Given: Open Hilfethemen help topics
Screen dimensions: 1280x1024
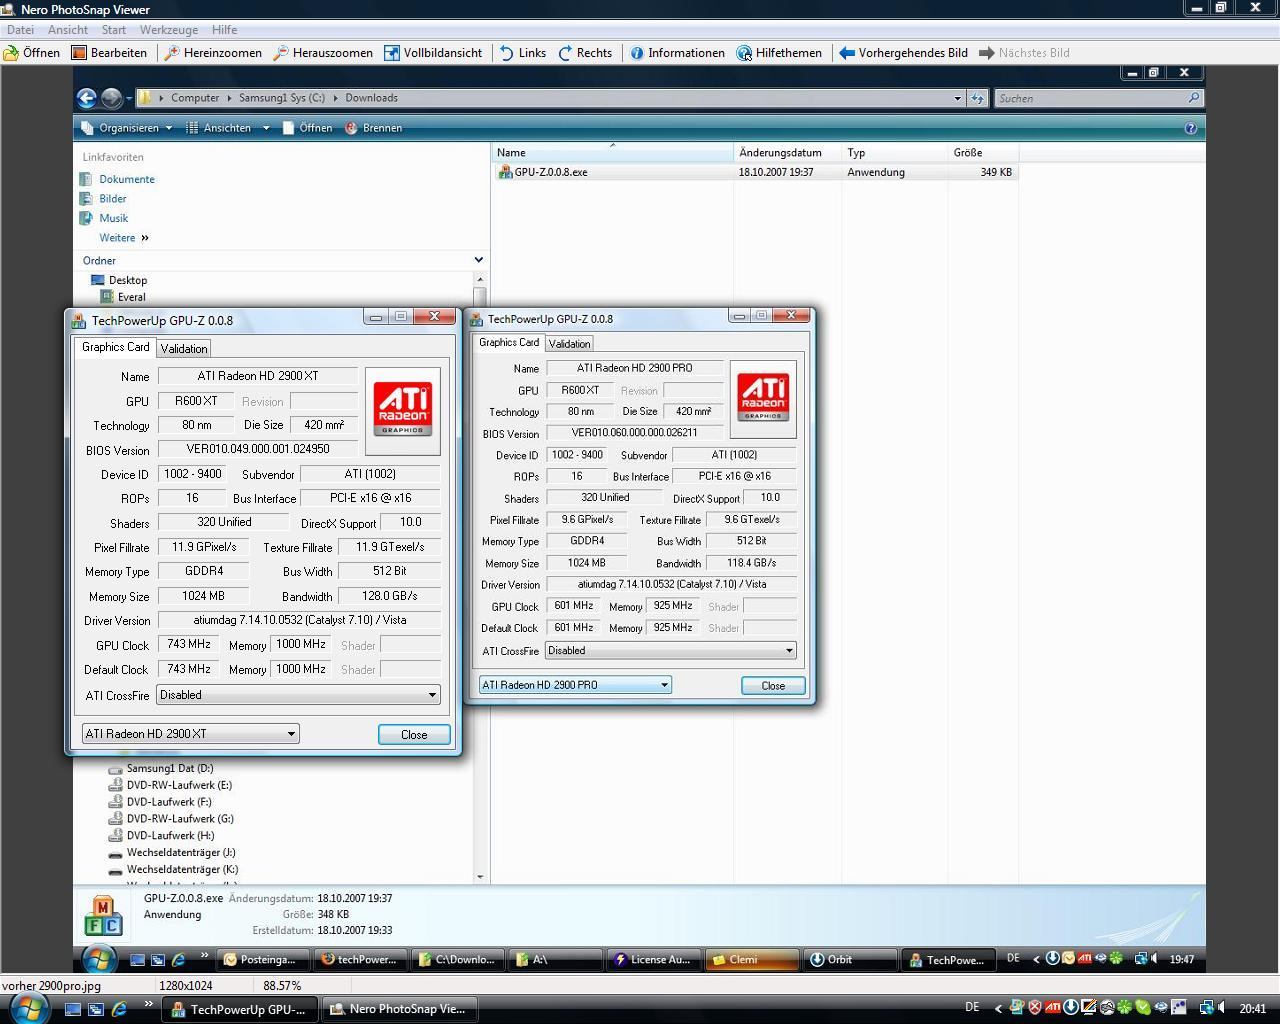Looking at the screenshot, I should (x=779, y=53).
